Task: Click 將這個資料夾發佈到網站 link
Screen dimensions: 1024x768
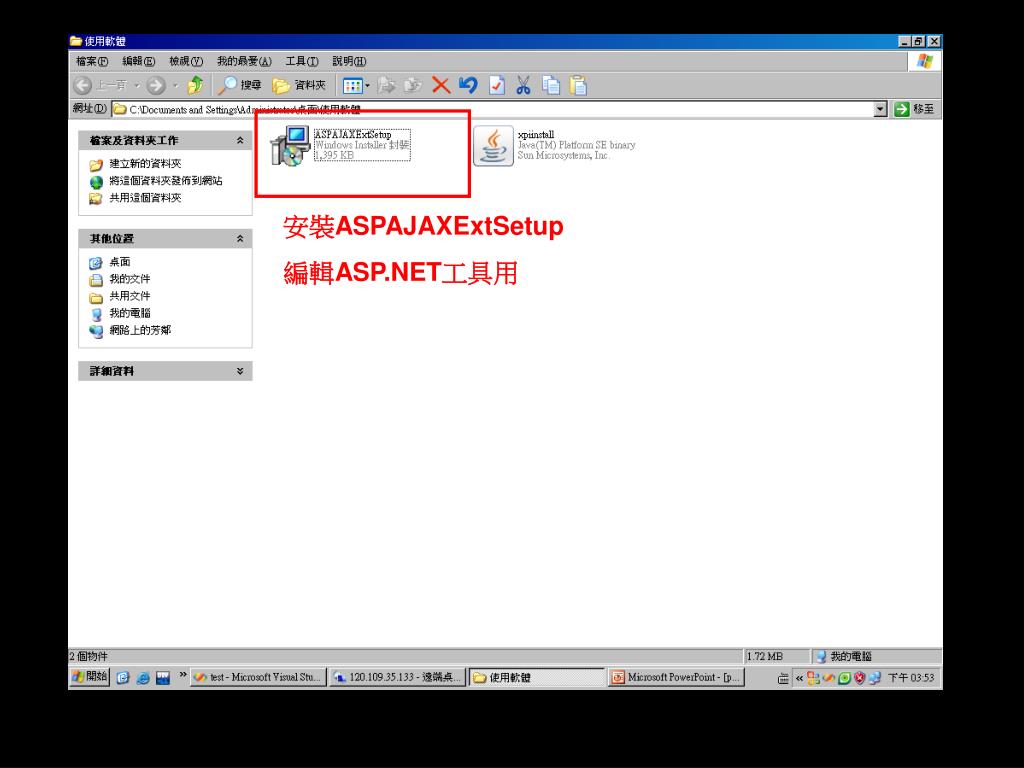Action: (166, 181)
